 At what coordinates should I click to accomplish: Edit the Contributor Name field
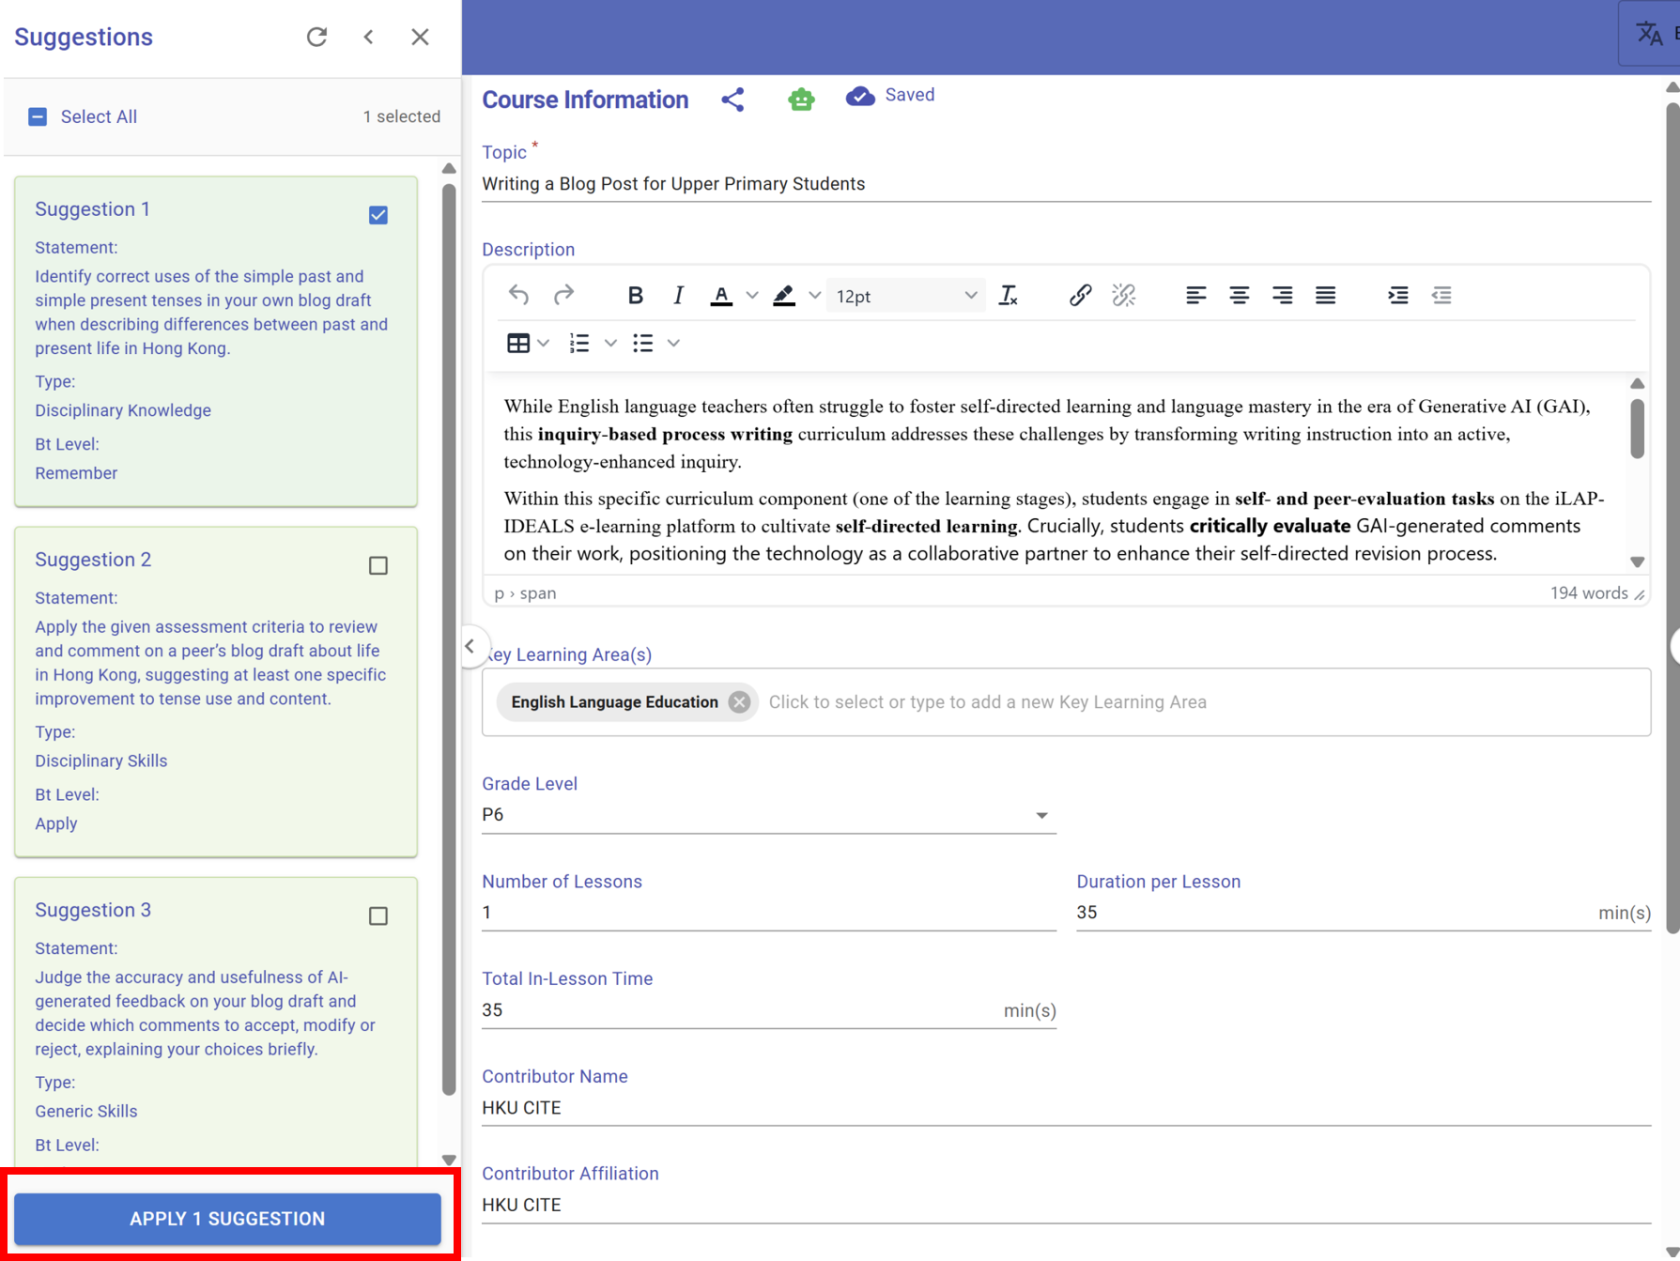[x=1066, y=1108]
